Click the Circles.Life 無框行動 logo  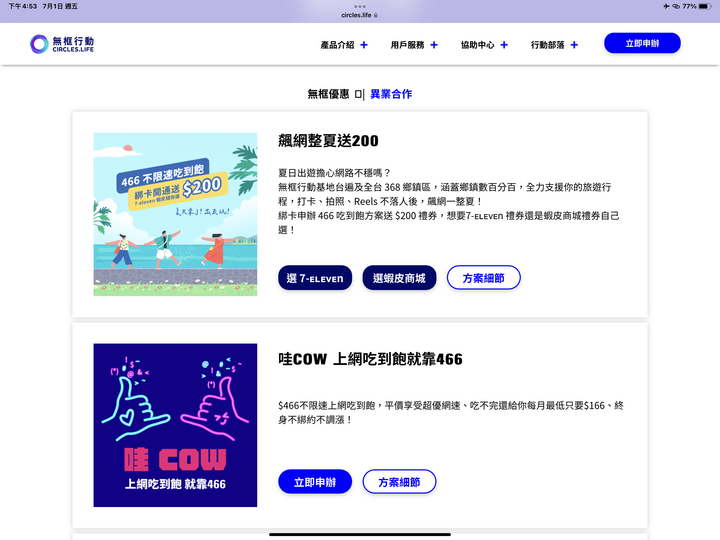click(x=62, y=44)
